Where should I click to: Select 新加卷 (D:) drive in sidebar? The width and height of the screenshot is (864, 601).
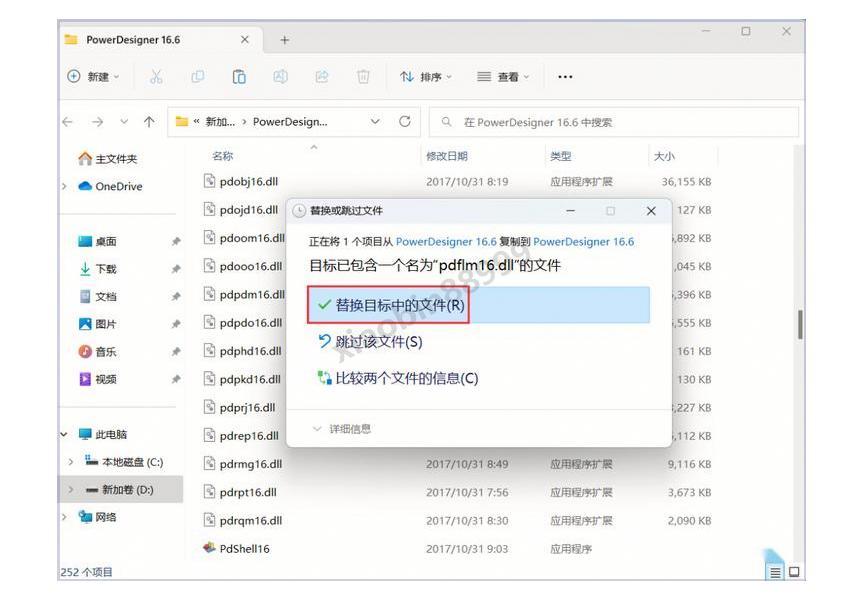(120, 489)
